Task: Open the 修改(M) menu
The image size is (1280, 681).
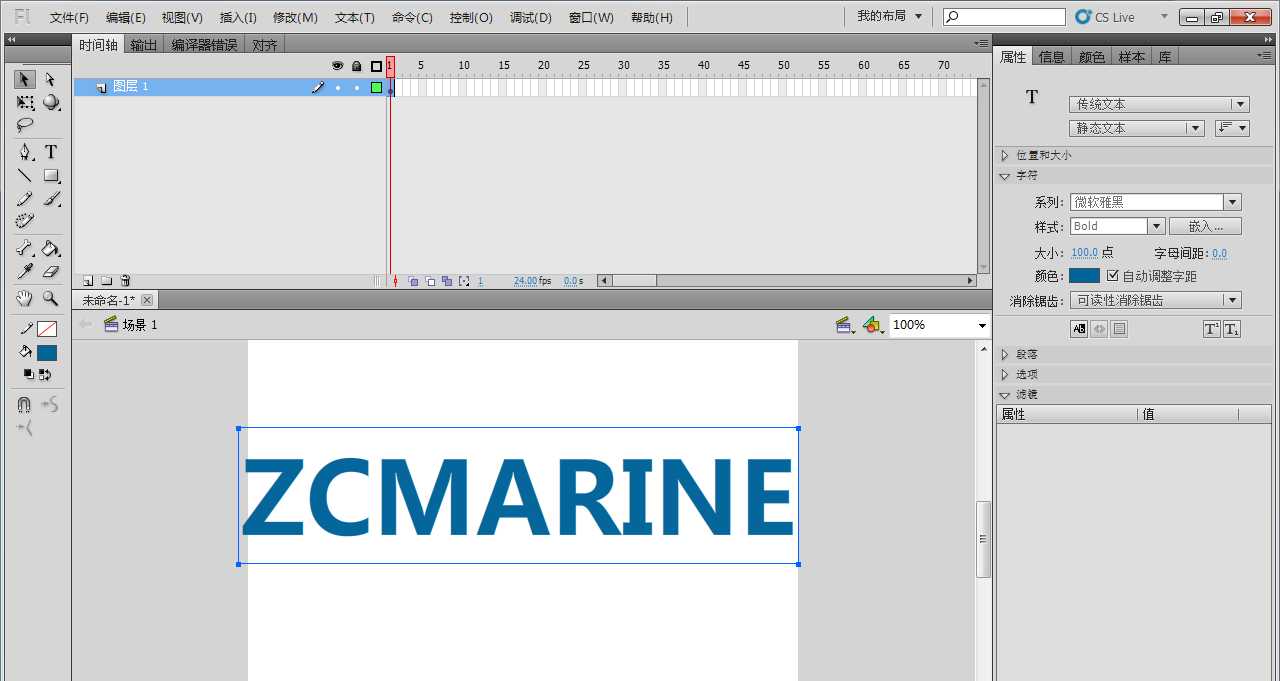Action: click(x=295, y=17)
